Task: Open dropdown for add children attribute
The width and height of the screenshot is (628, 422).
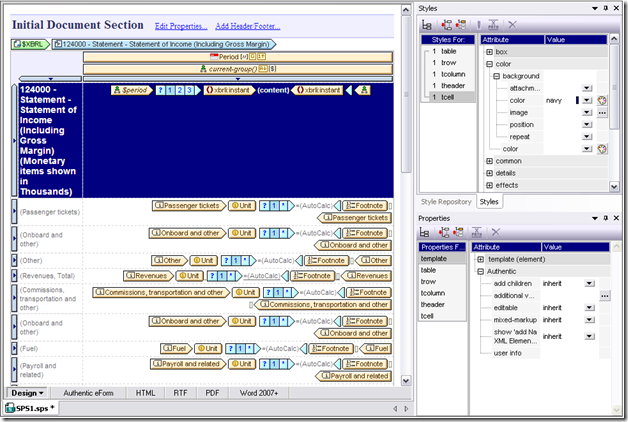Action: point(590,283)
